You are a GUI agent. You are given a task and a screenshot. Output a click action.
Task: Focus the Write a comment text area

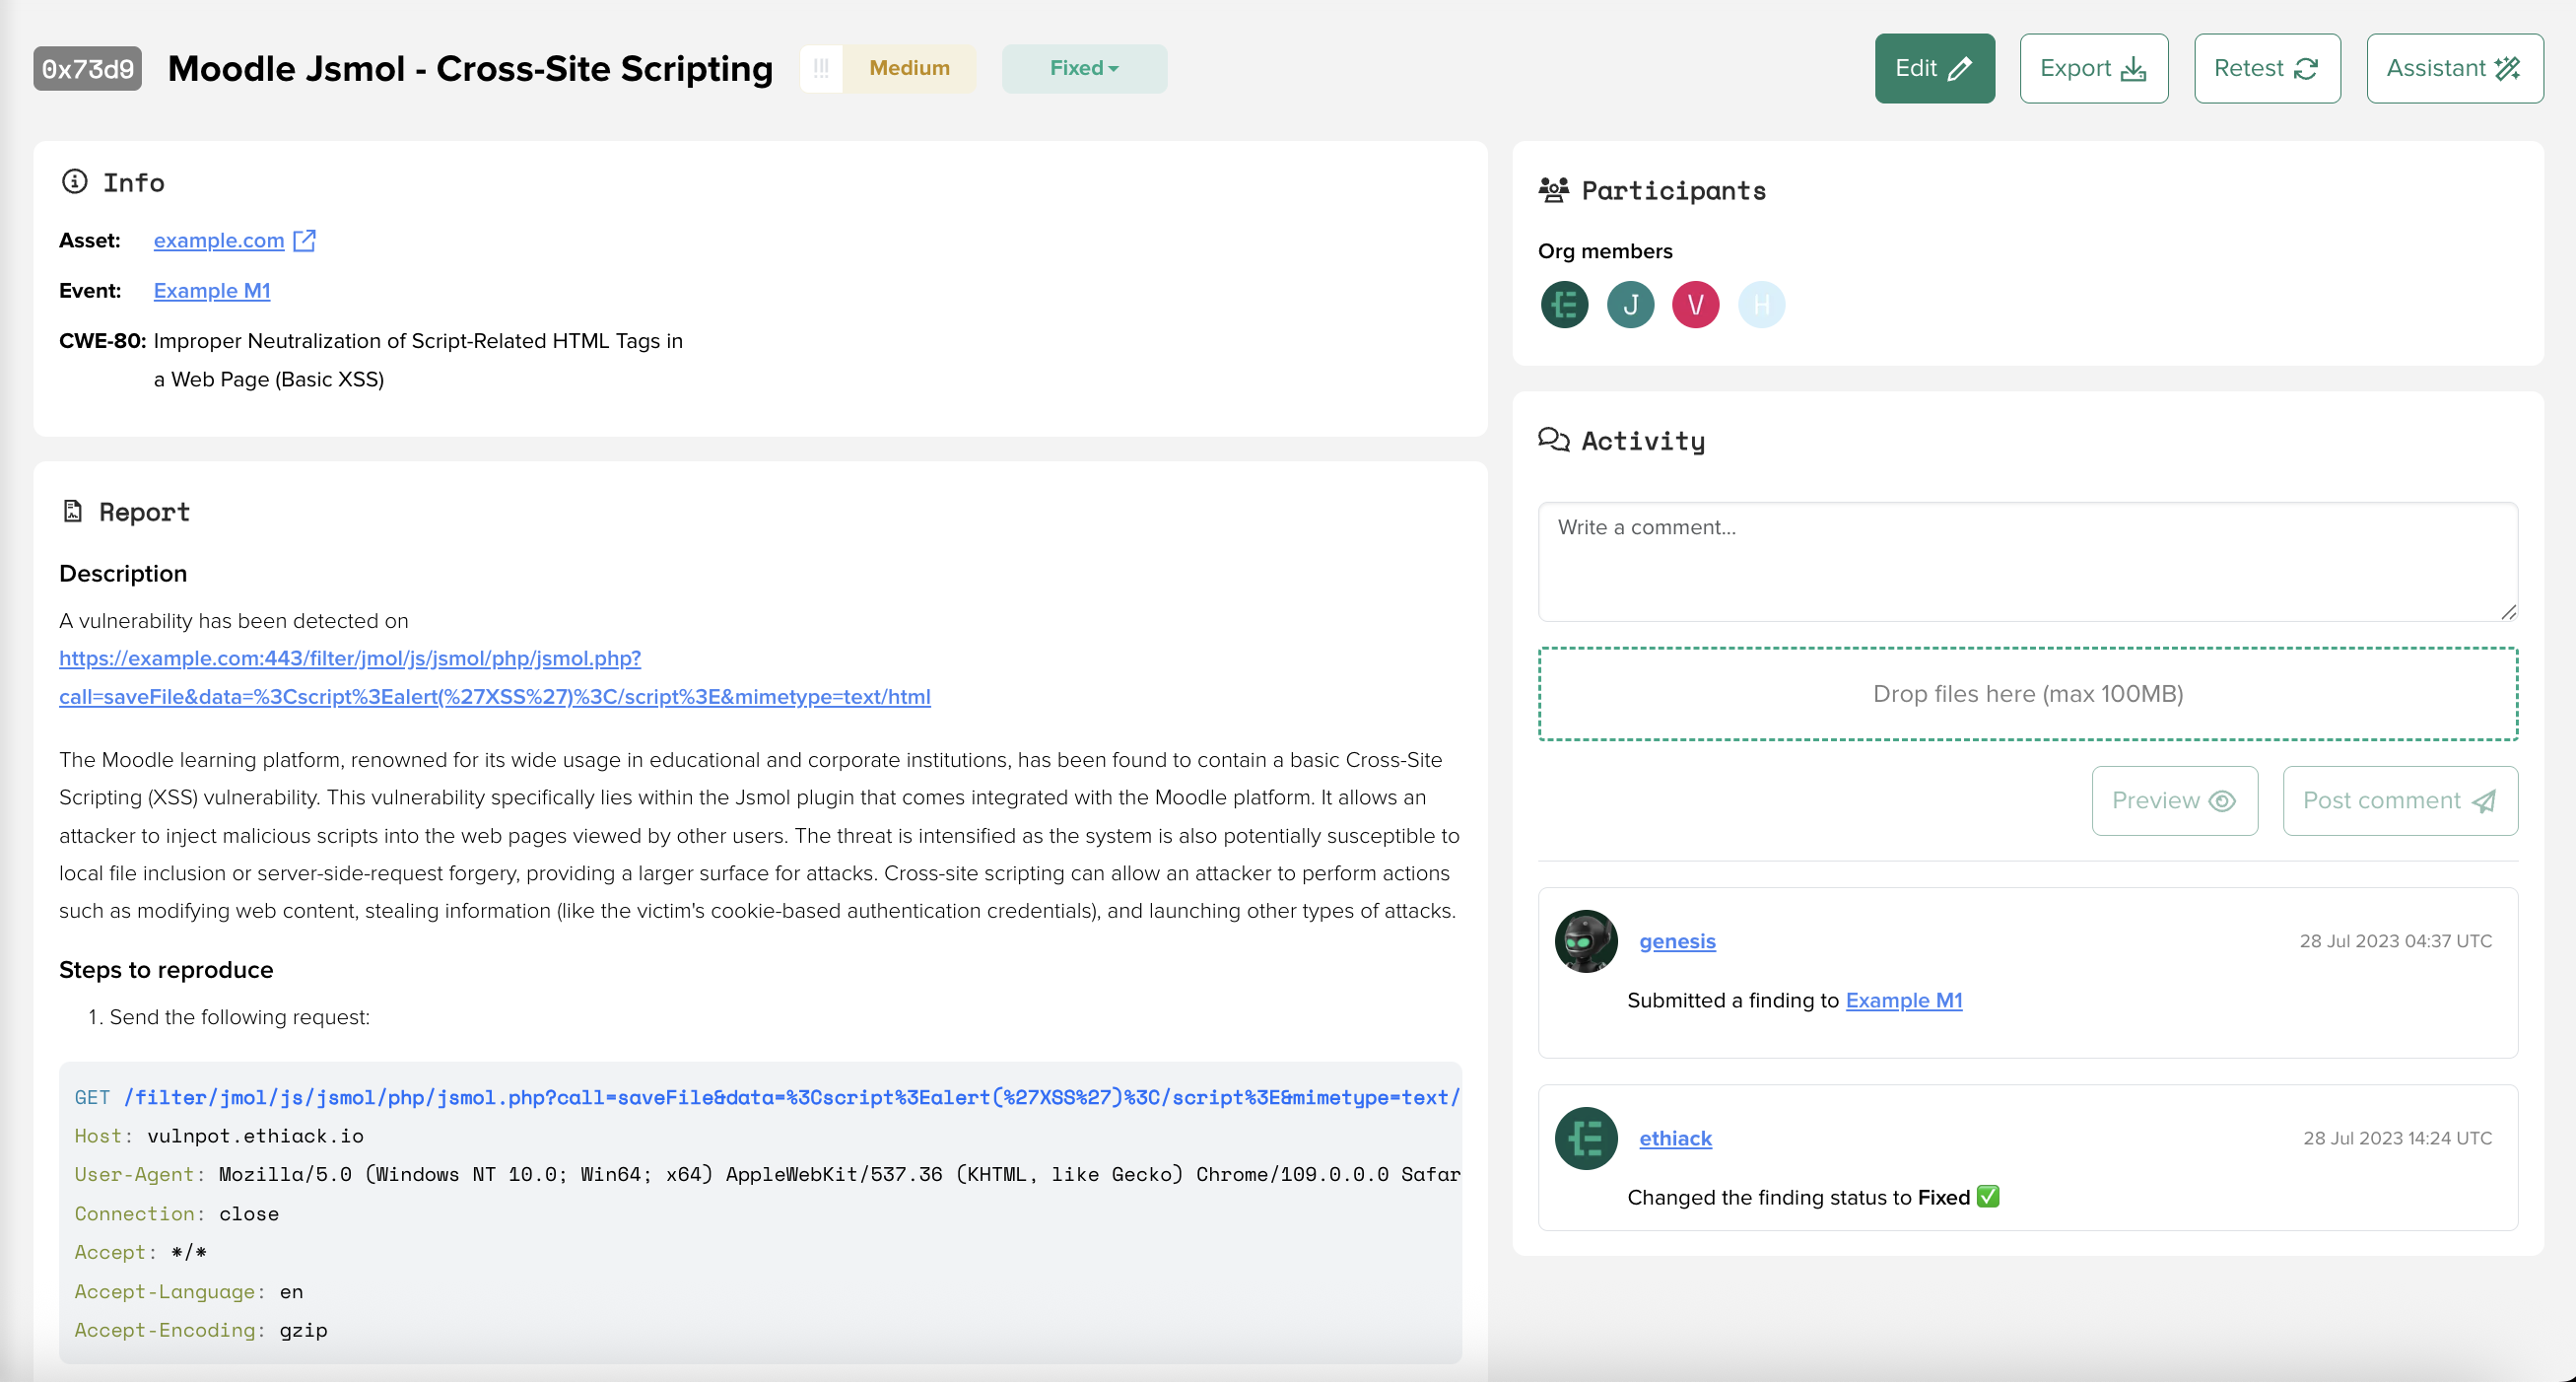click(x=2027, y=561)
